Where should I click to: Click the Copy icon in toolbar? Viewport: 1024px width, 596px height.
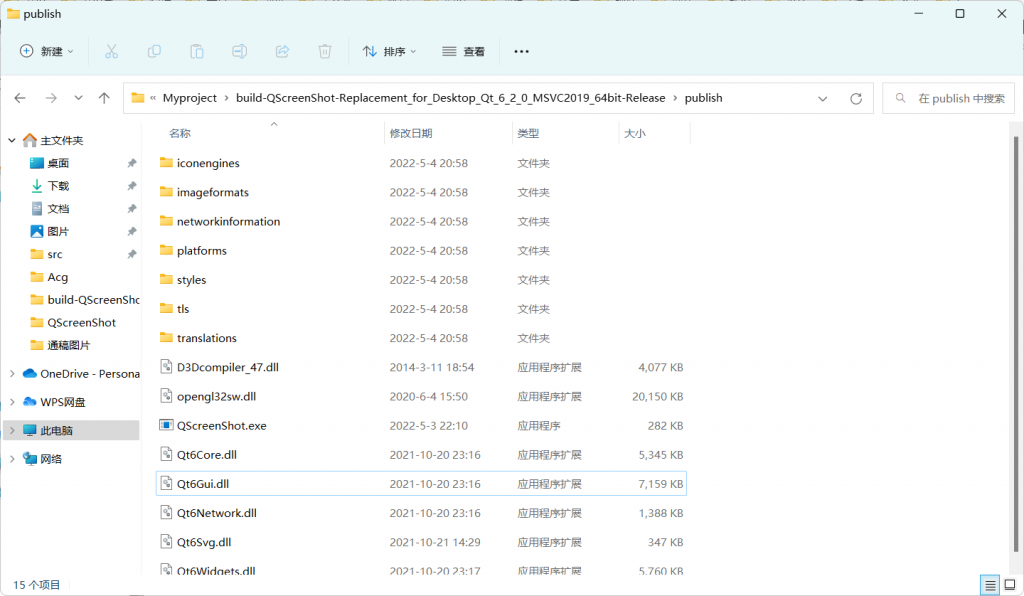point(154,52)
